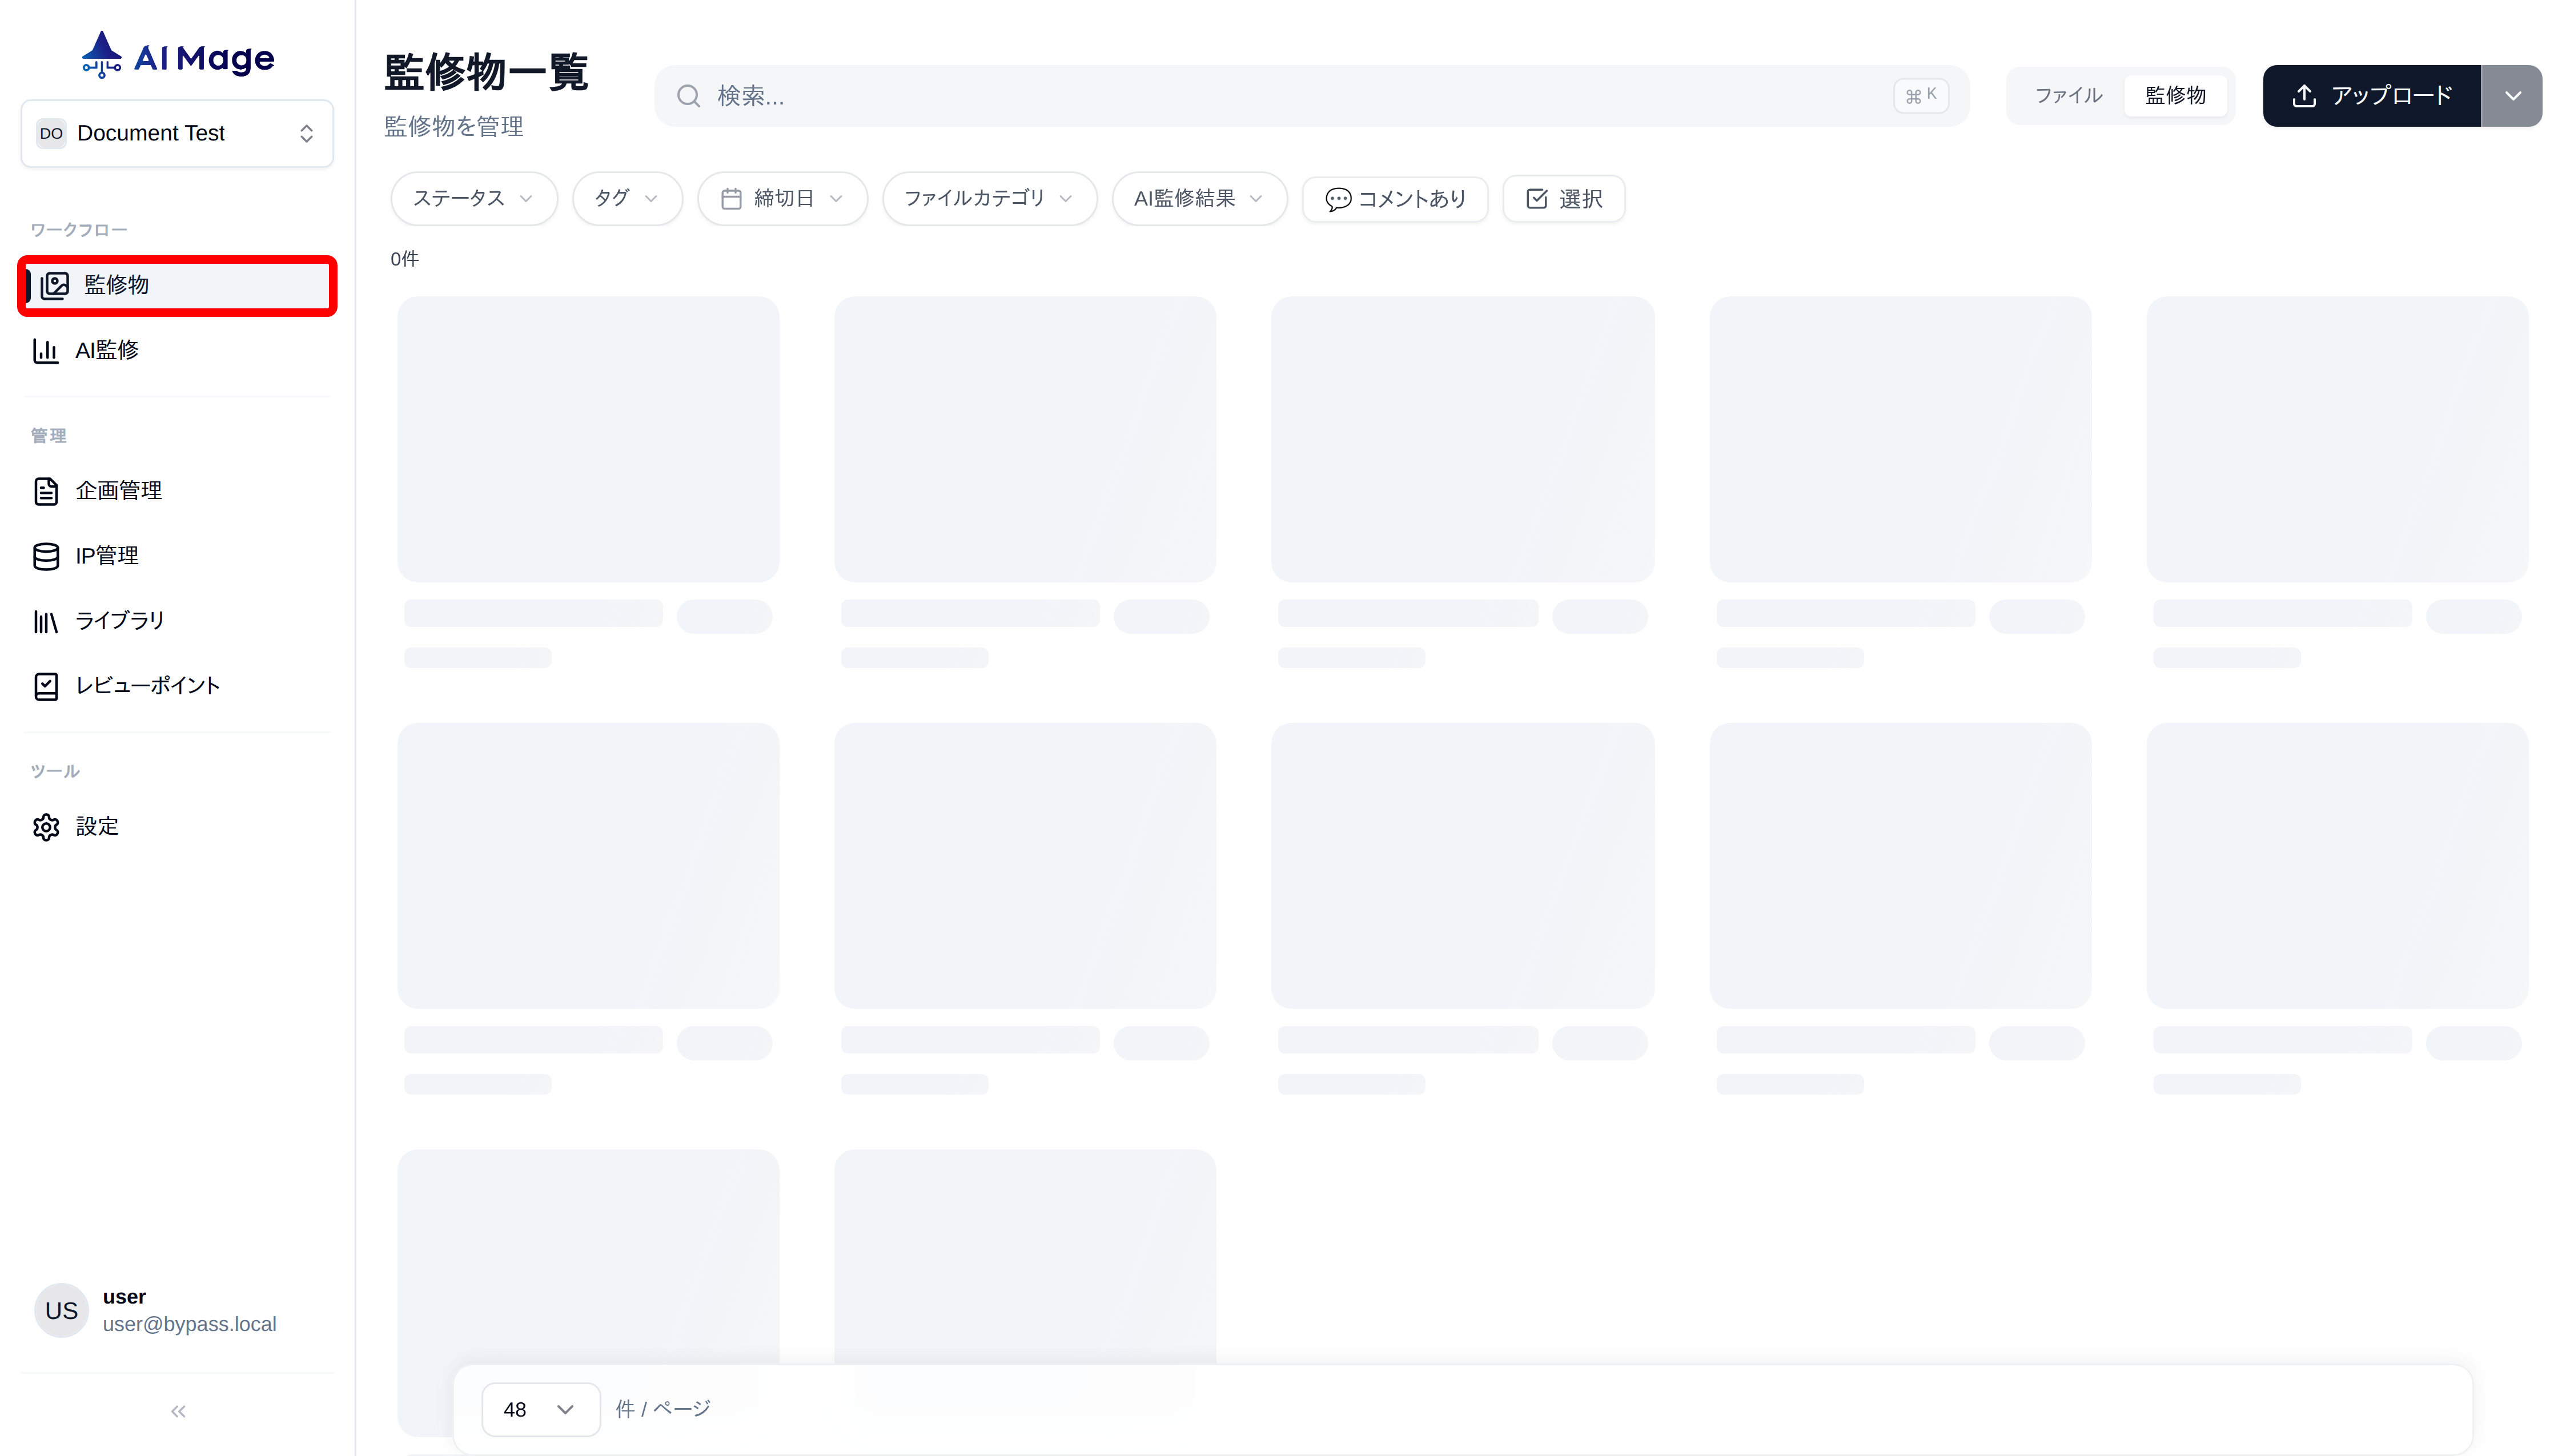This screenshot has width=2570, height=1456.
Task: Expand upload options arrow button
Action: (x=2512, y=96)
